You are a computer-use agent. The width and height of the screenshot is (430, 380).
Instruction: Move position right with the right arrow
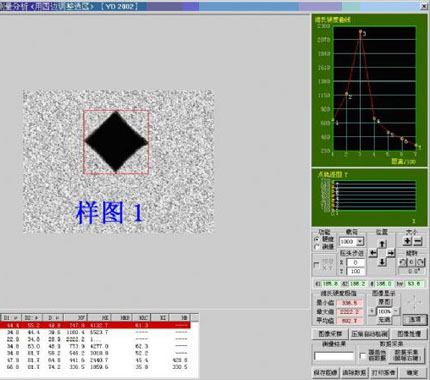391,253
